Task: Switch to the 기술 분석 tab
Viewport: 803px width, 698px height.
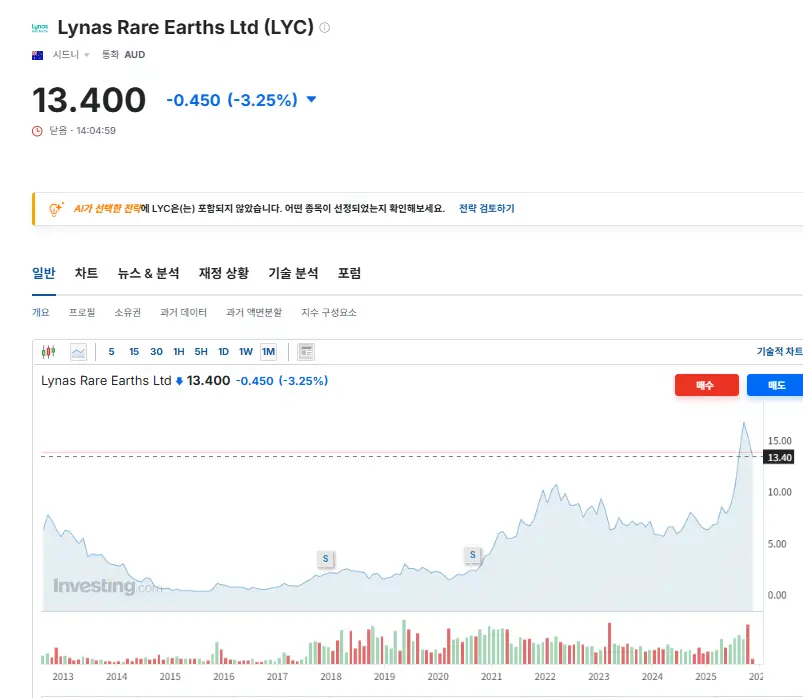Action: (293, 273)
